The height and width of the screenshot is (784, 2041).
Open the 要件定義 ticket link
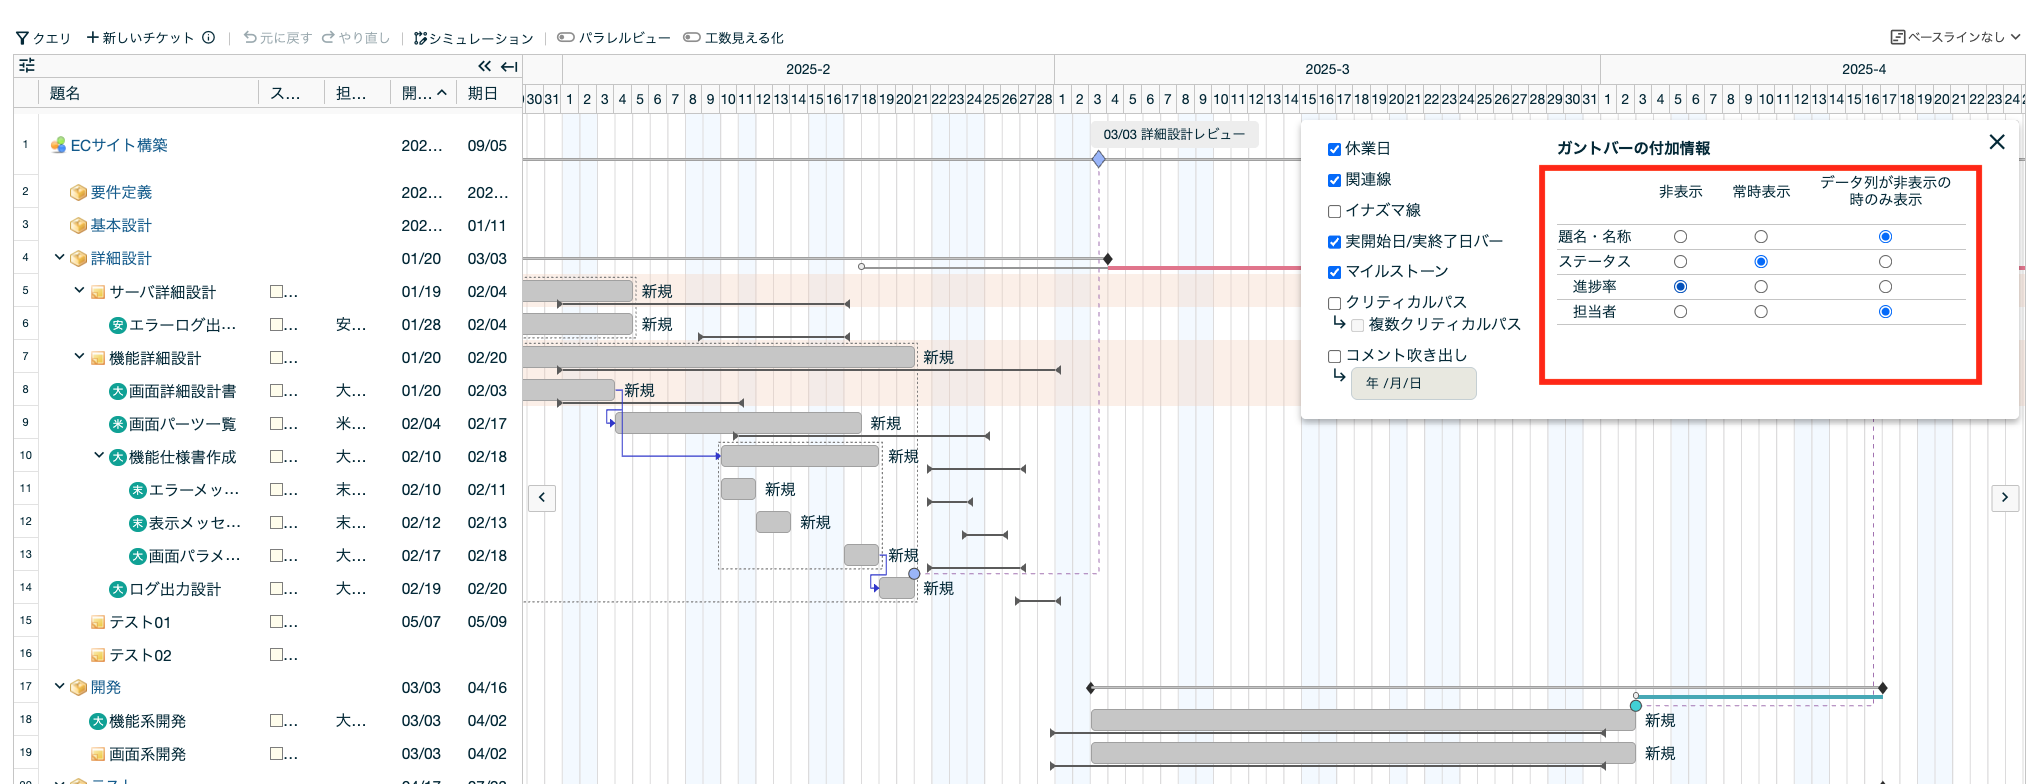pos(121,192)
